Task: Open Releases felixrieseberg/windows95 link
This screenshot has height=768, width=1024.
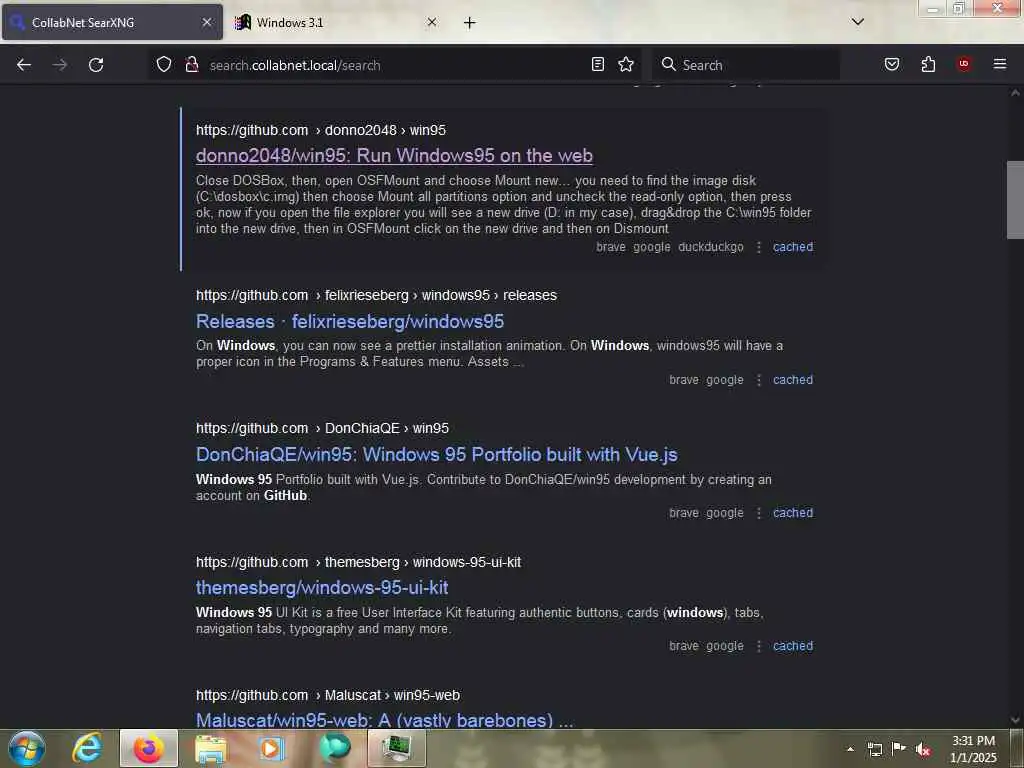Action: click(350, 321)
